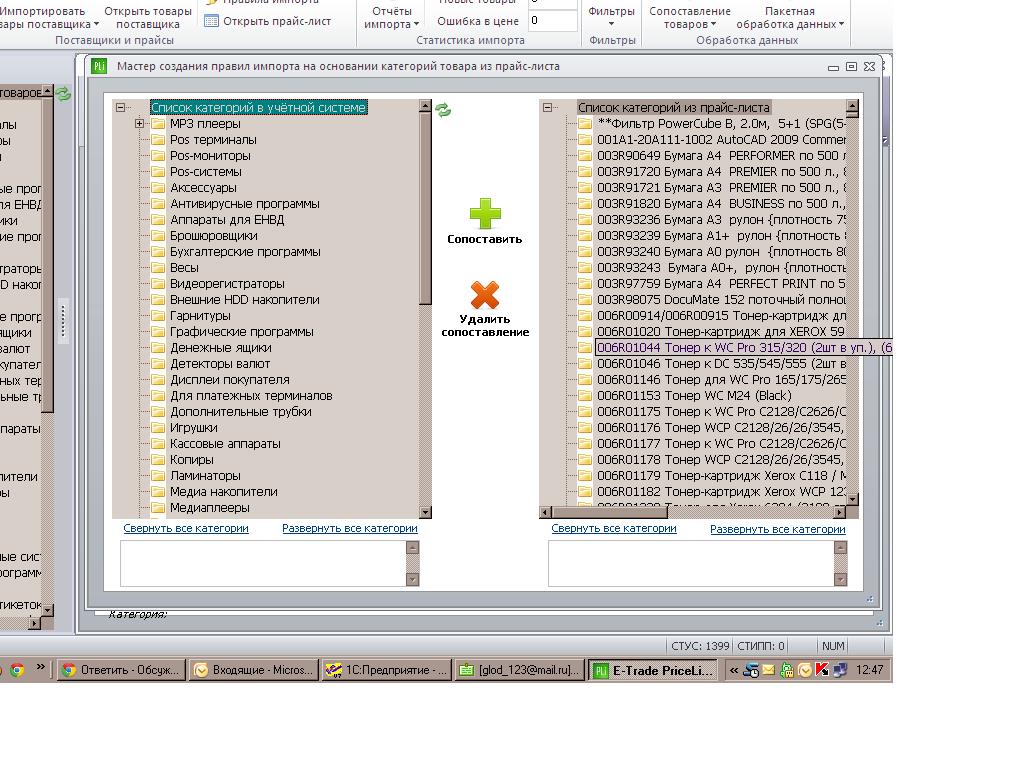Viewport: 1024px width, 768px height.
Task: Click the folder icon of Копиры
Action: [158, 460]
